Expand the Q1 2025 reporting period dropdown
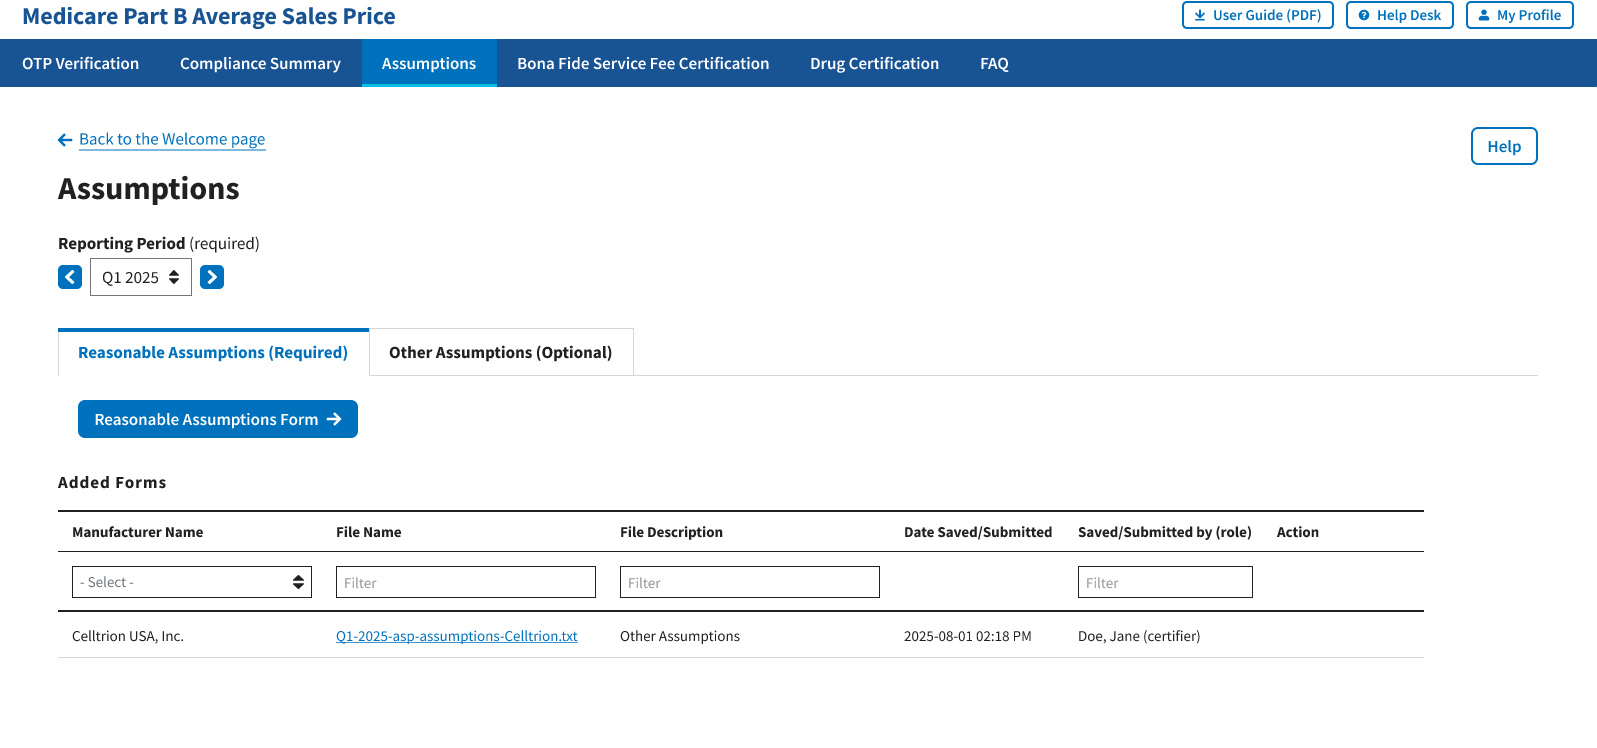The width and height of the screenshot is (1597, 748). (141, 277)
